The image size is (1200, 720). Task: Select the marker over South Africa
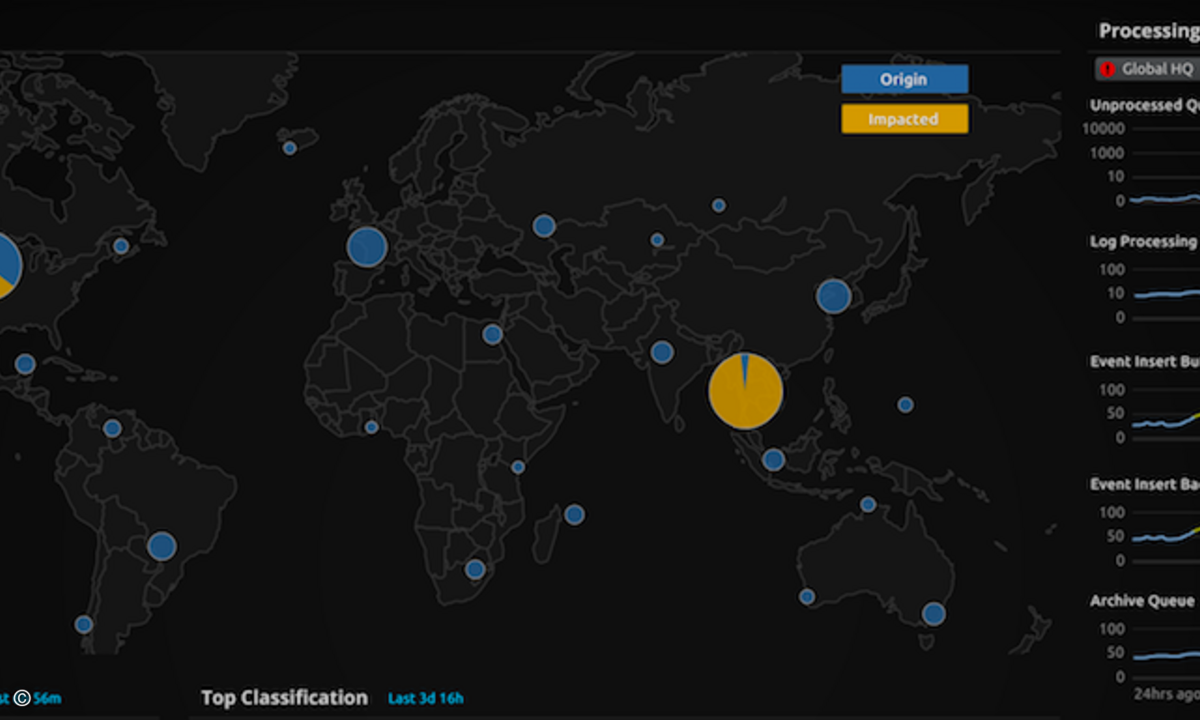pos(475,569)
